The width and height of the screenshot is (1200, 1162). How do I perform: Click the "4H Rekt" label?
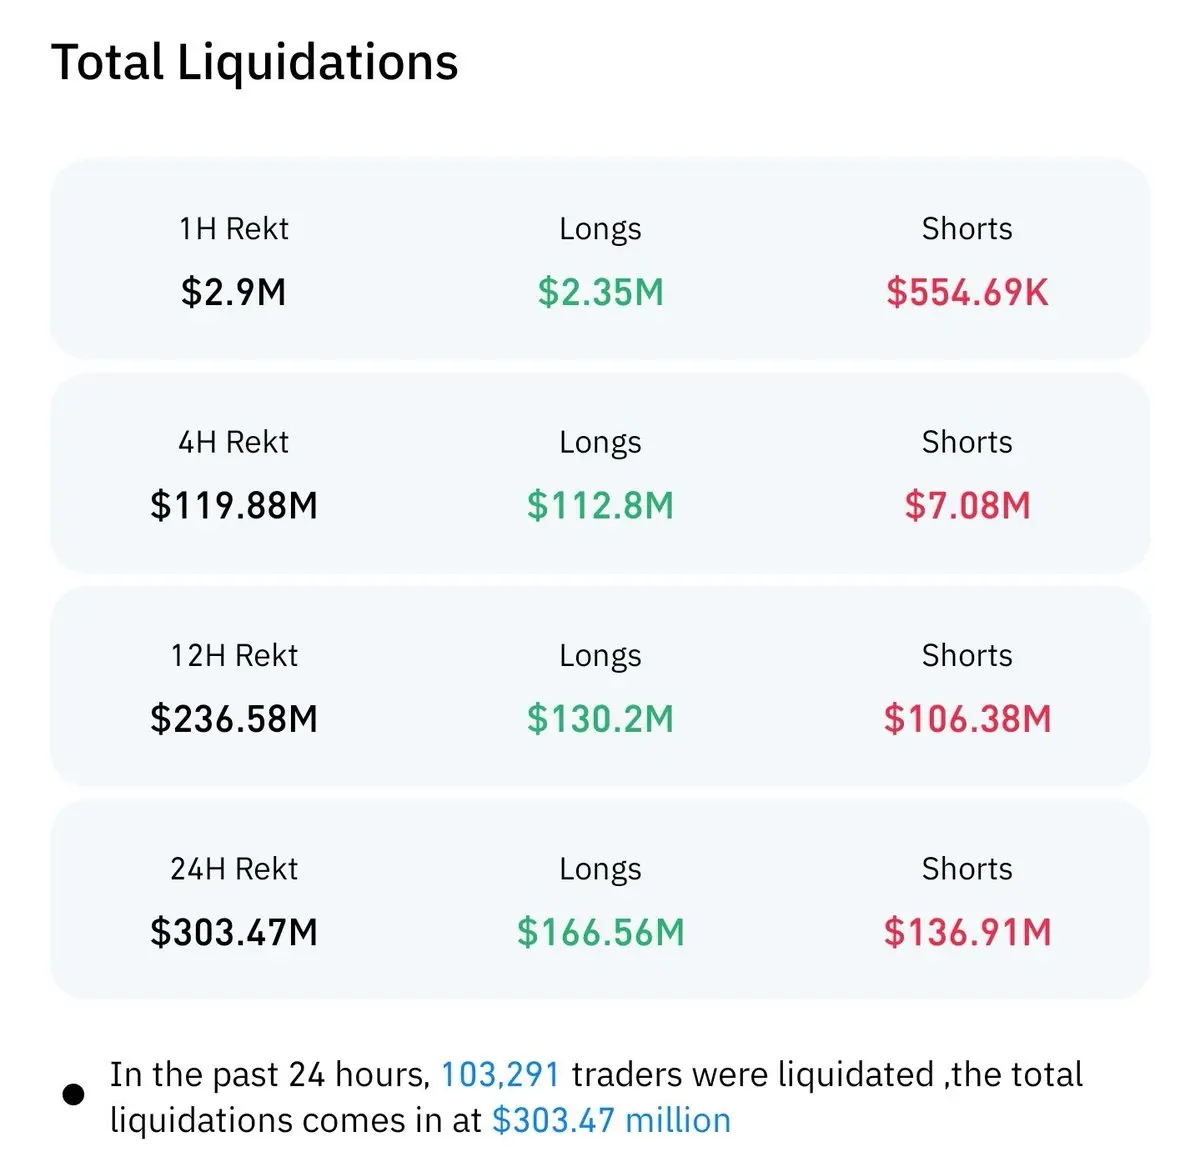[234, 442]
